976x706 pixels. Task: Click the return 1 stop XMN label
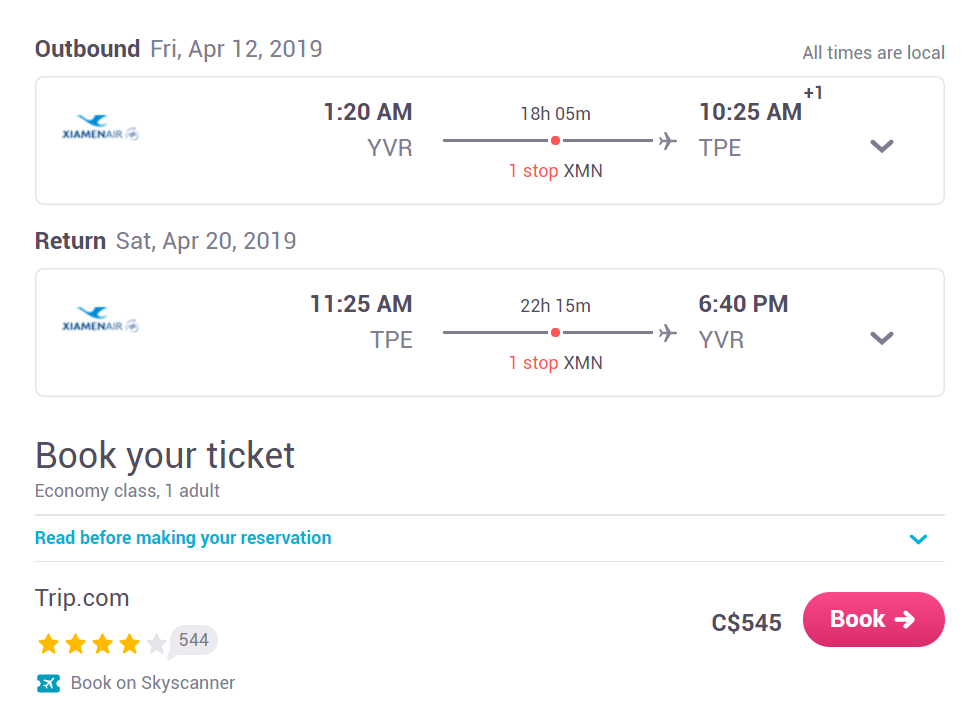(x=555, y=362)
